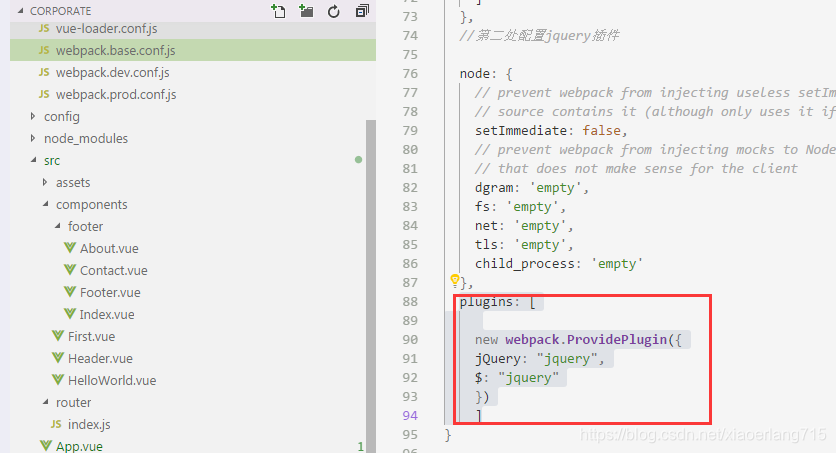Click on "net: 'empty'," code line
This screenshot has height=453, width=836.
pos(524,226)
